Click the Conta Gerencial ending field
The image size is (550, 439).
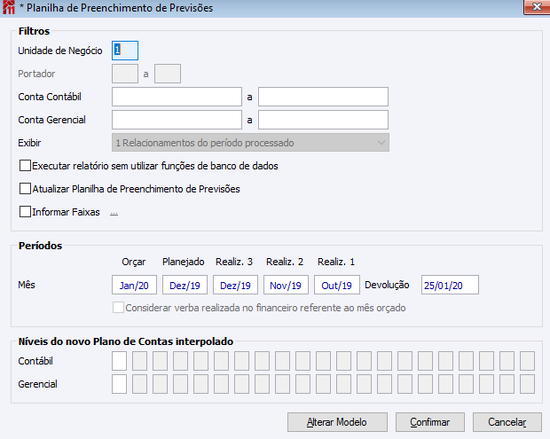pyautogui.click(x=323, y=120)
